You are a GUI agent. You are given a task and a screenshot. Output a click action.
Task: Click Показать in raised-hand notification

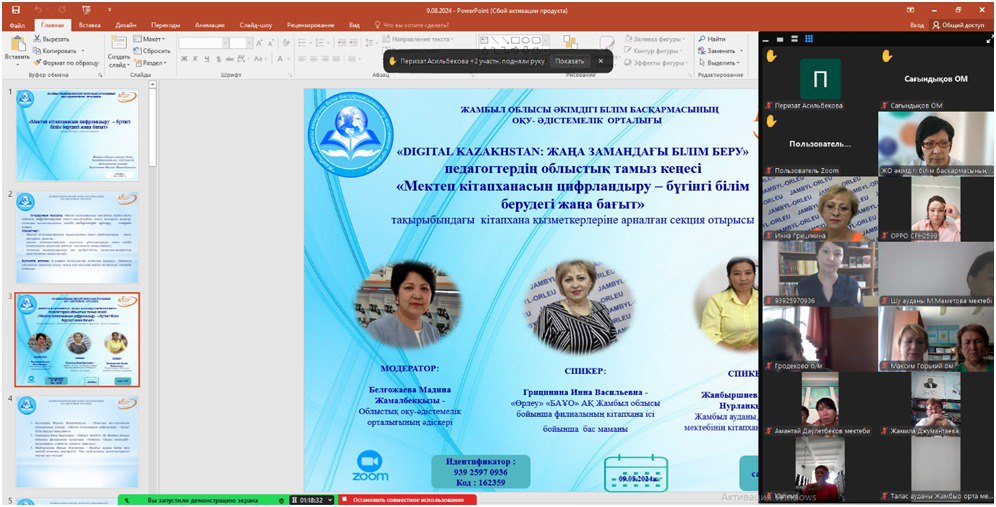tap(569, 61)
